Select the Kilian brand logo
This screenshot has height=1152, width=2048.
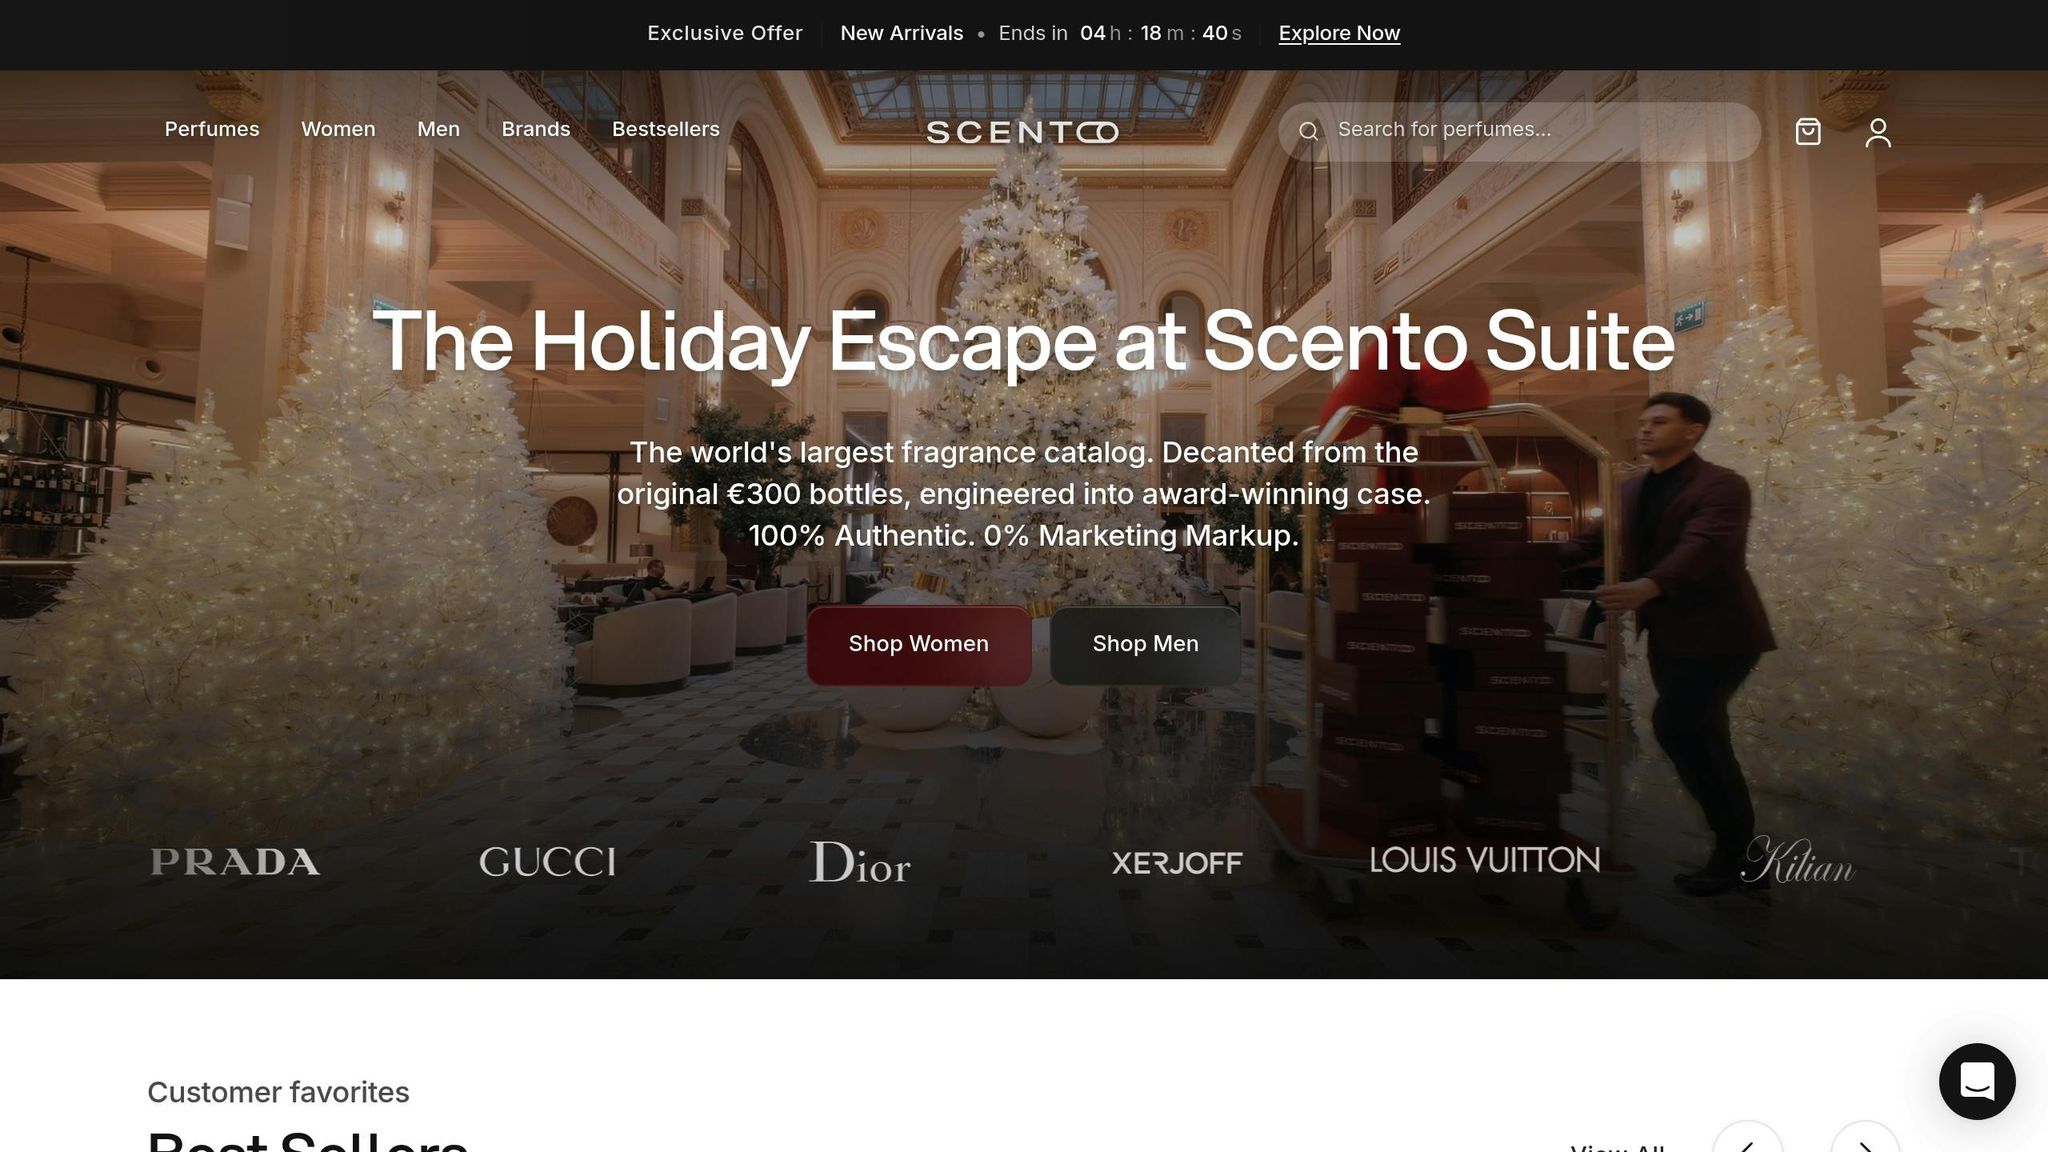[1797, 860]
